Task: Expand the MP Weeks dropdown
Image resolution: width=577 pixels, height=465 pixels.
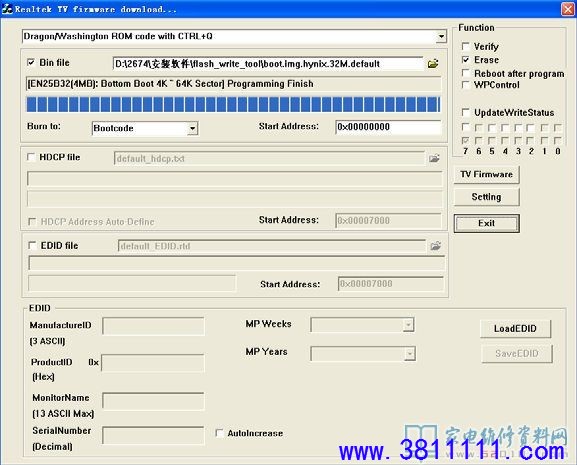Action: click(408, 325)
